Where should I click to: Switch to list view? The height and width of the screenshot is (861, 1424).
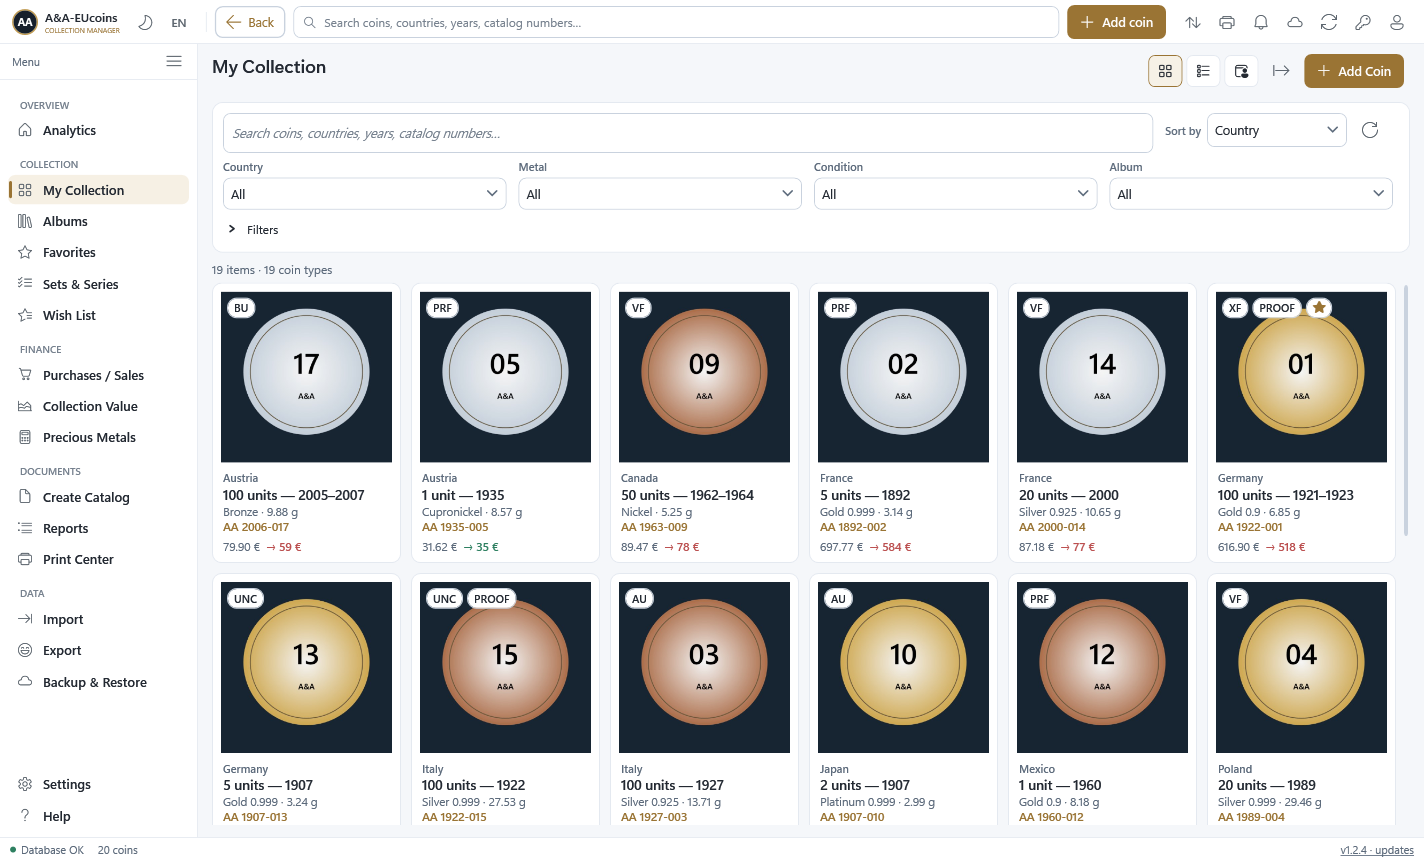pos(1203,71)
